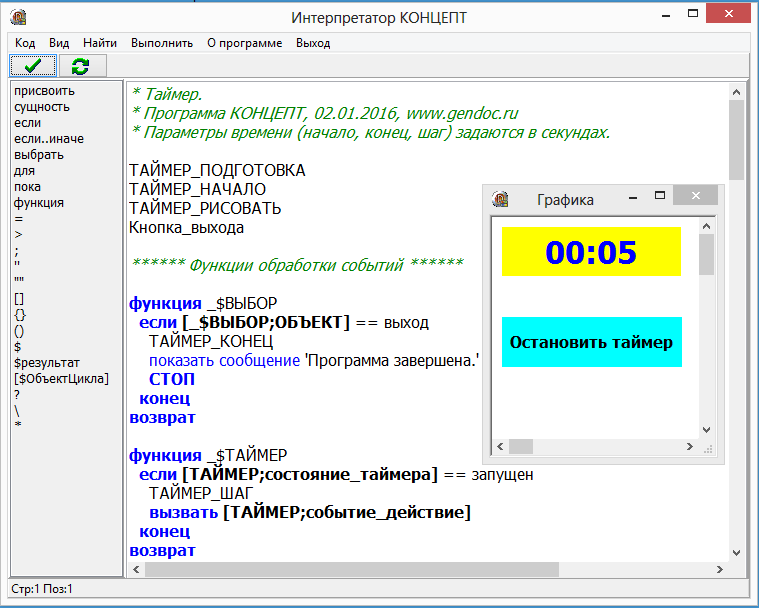The height and width of the screenshot is (608, 759).
Task: Select '{}' in the keyword list
Action: pyautogui.click(x=20, y=315)
